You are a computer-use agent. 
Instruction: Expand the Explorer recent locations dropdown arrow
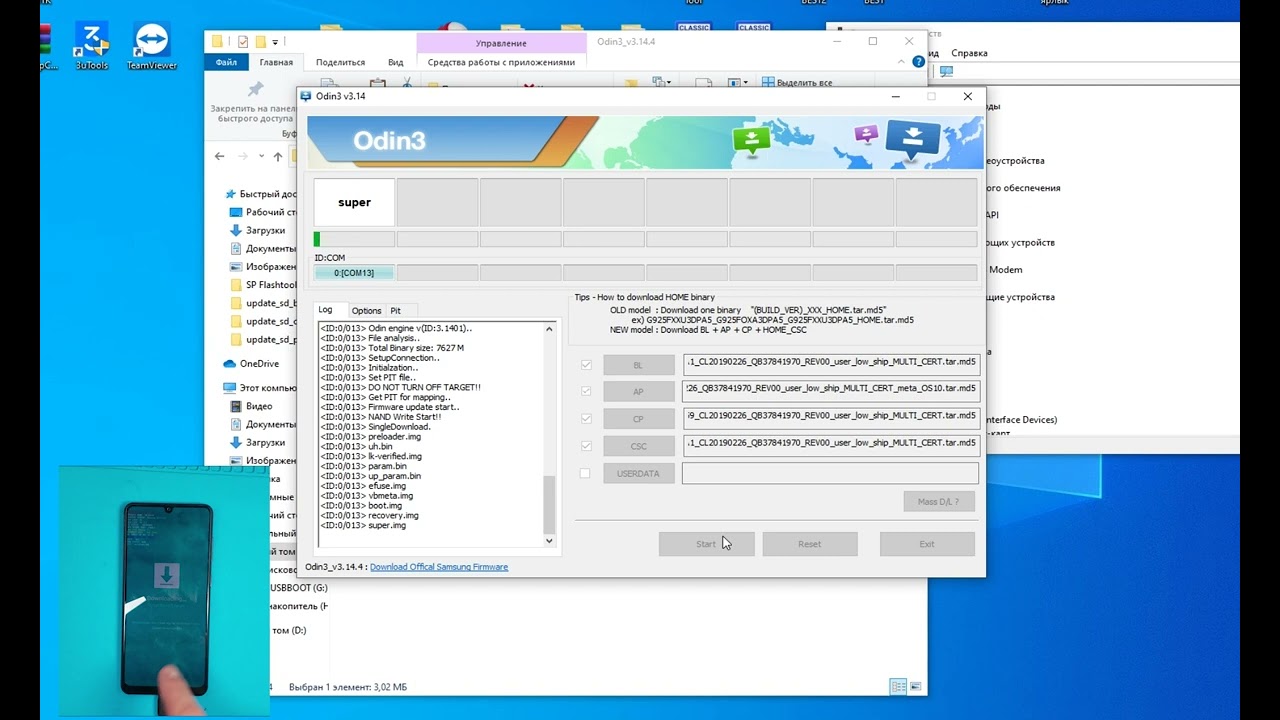pyautogui.click(x=262, y=157)
